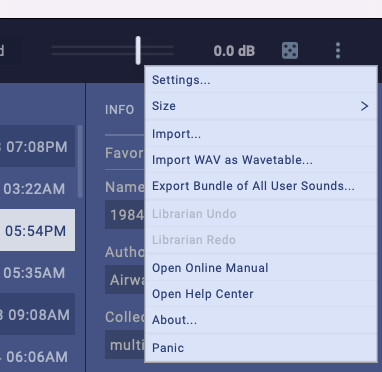Switch to the INFO tab
Image resolution: width=382 pixels, height=372 pixels.
tap(119, 110)
